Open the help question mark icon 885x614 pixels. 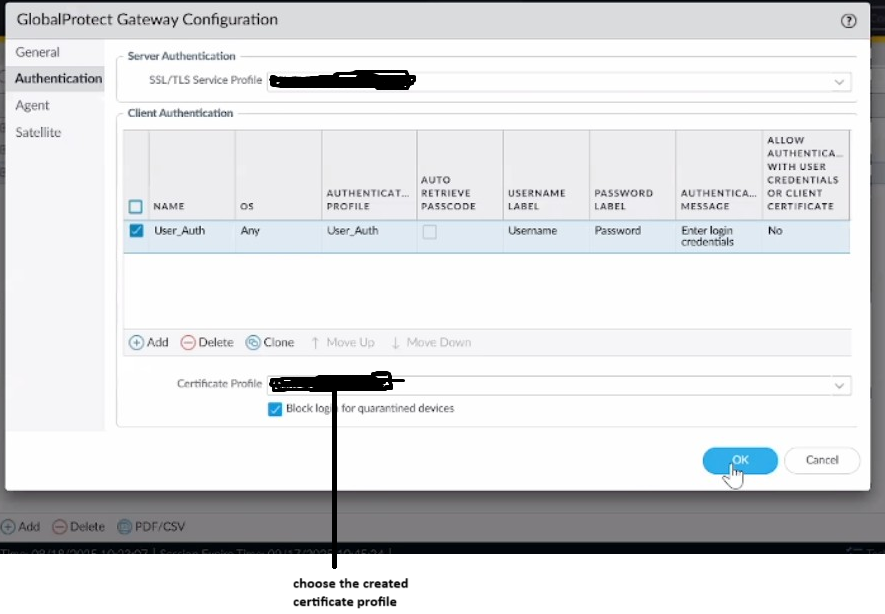(848, 21)
